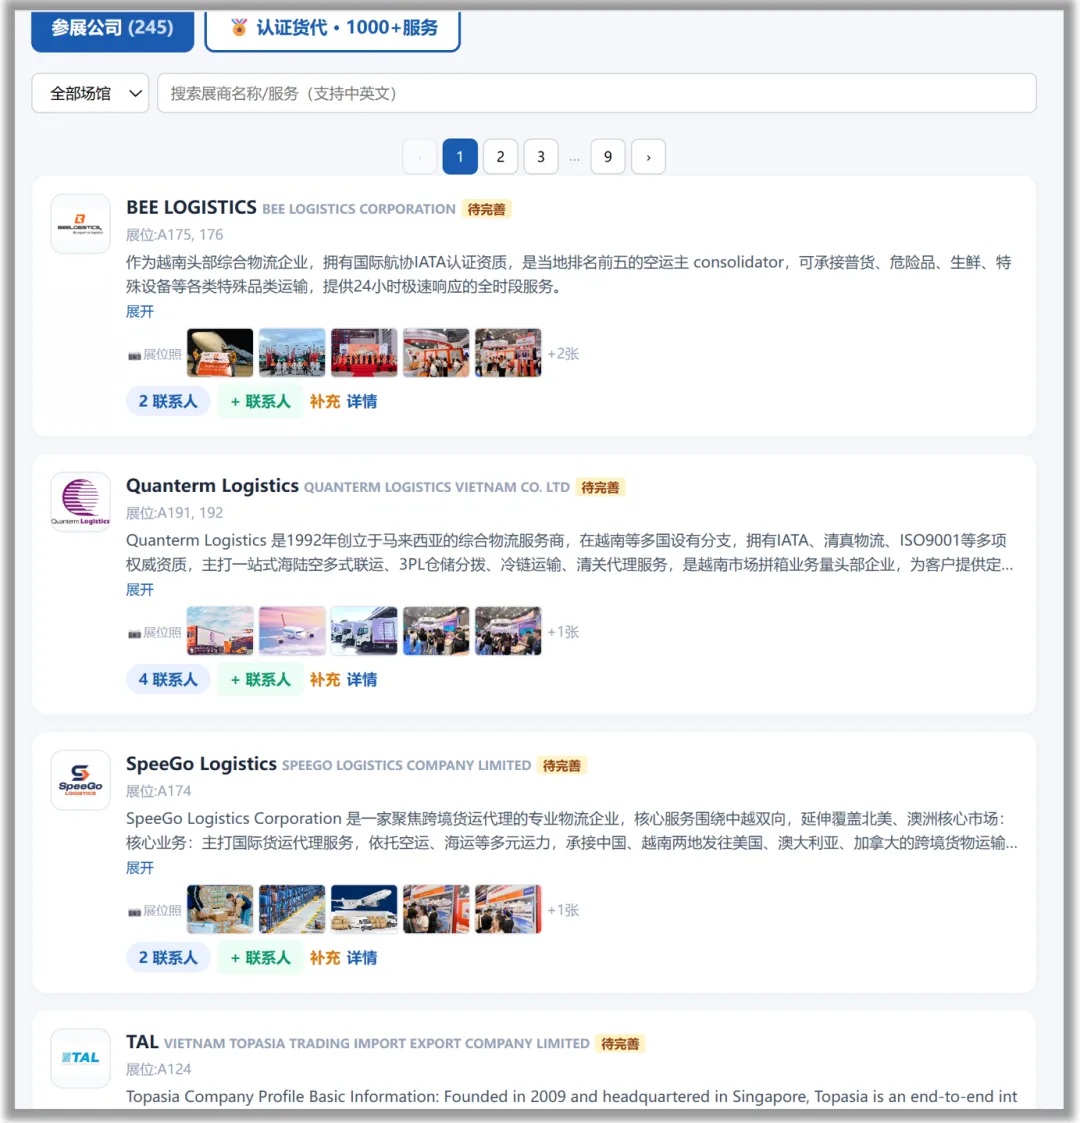
Task: Click the Quanterm Logistics company title
Action: tap(212, 486)
